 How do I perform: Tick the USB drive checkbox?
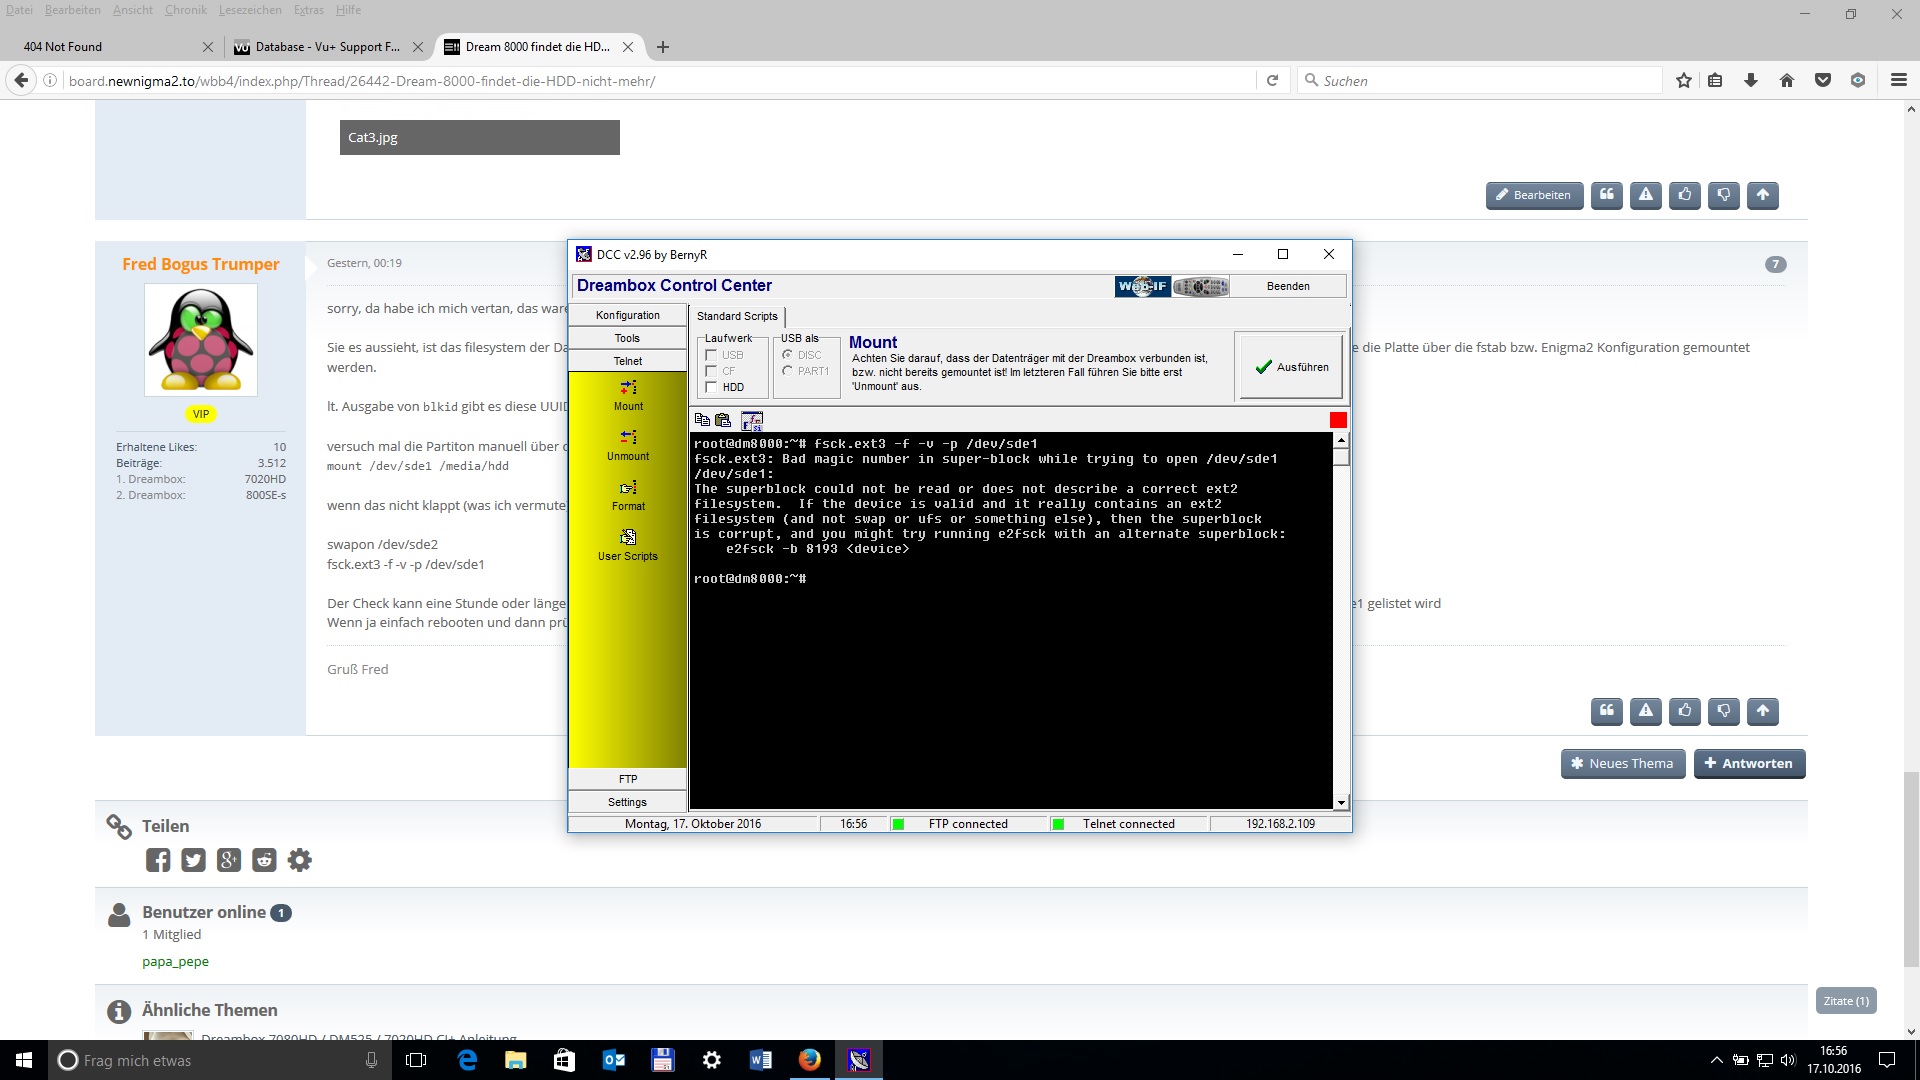(x=711, y=355)
